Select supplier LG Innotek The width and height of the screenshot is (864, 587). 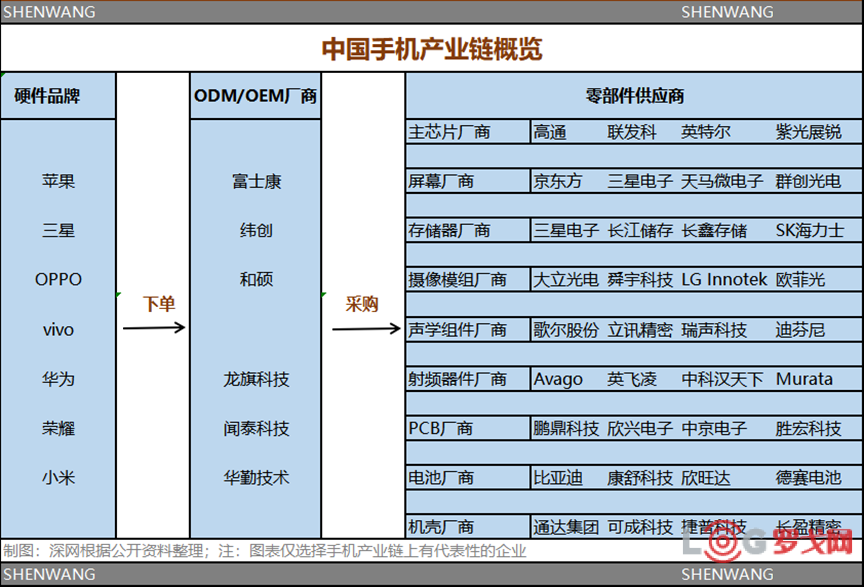(724, 279)
